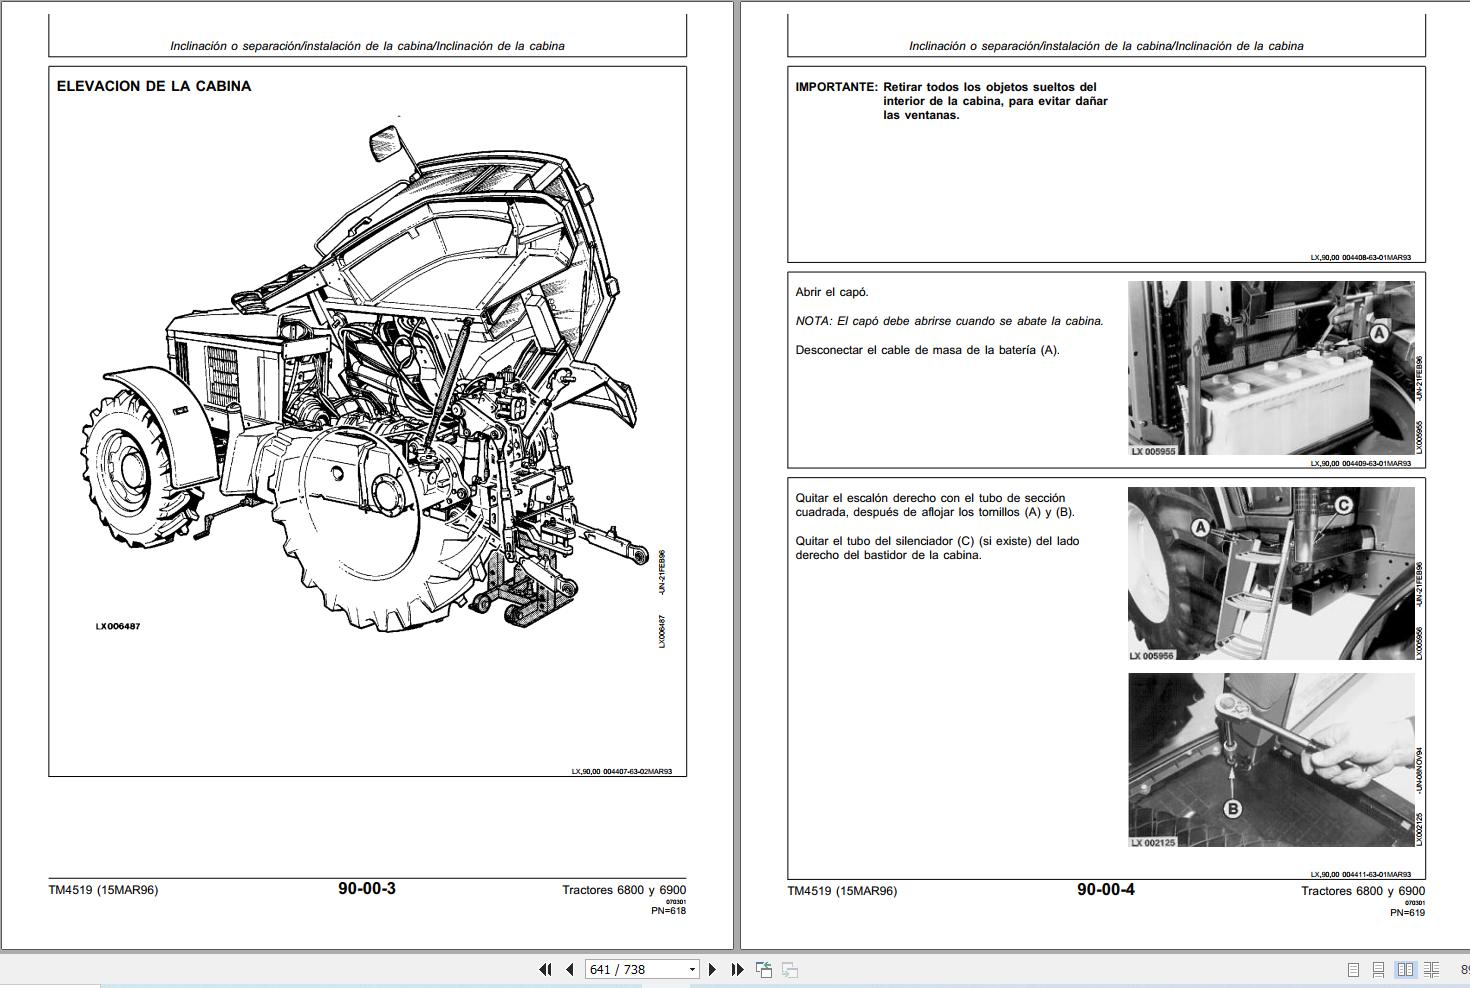This screenshot has width=1470, height=988.
Task: Jump to the last page
Action: tap(737, 969)
